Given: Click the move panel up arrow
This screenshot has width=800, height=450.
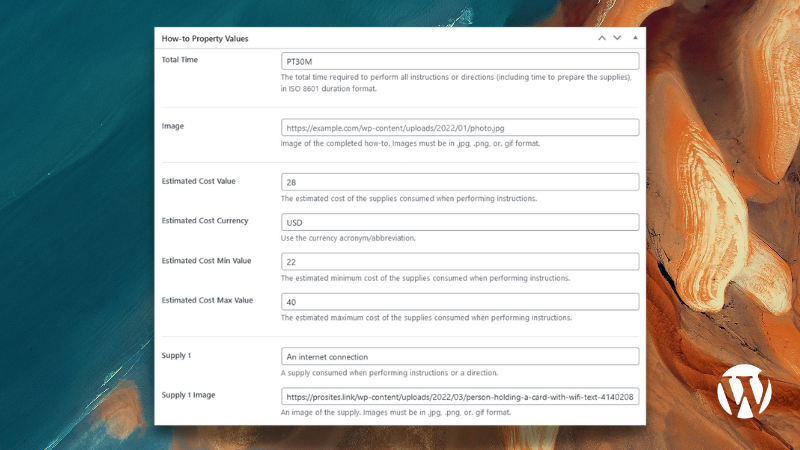Looking at the screenshot, I should (601, 38).
